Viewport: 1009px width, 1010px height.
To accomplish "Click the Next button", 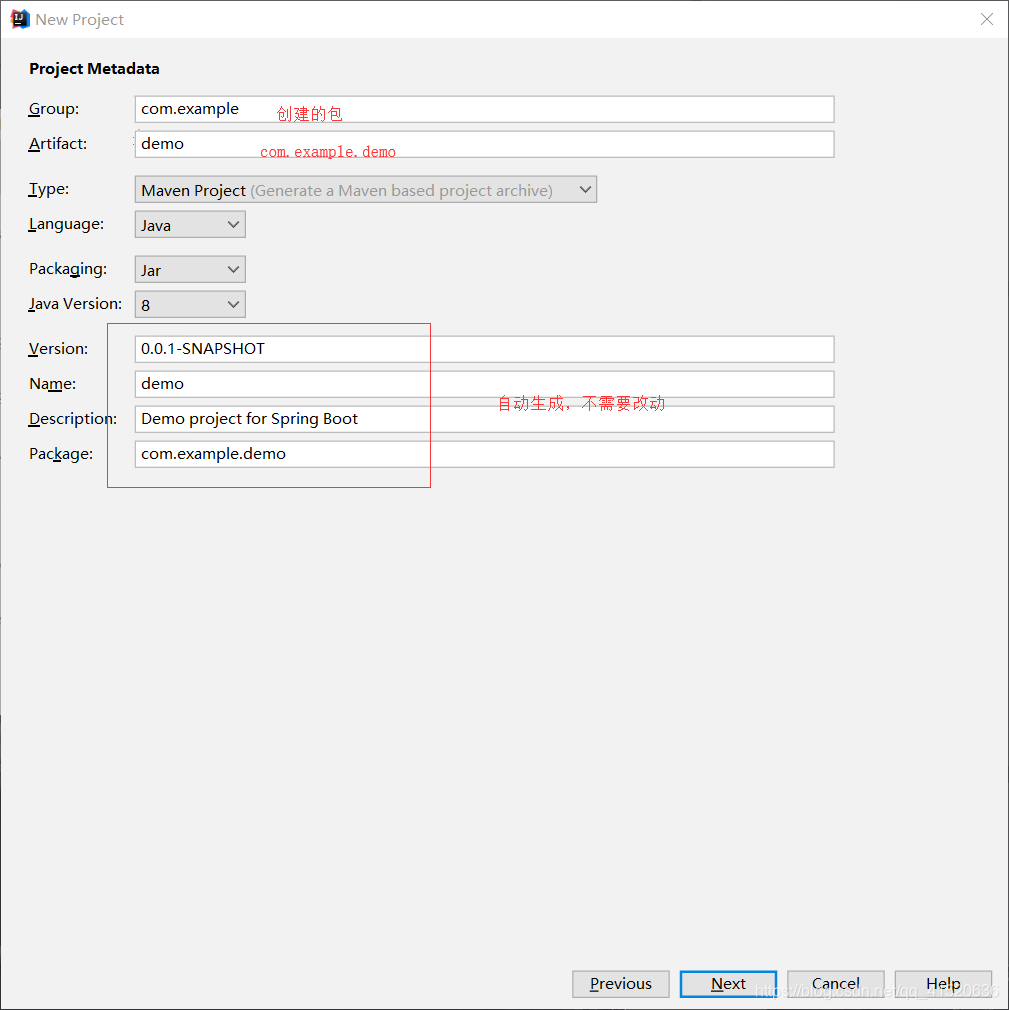I will [x=727, y=984].
